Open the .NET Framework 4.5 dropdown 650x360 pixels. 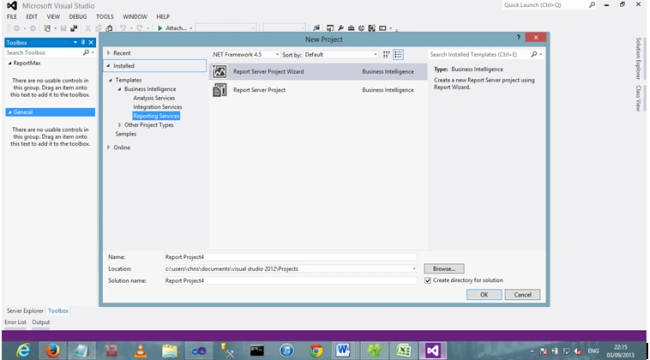coord(245,54)
